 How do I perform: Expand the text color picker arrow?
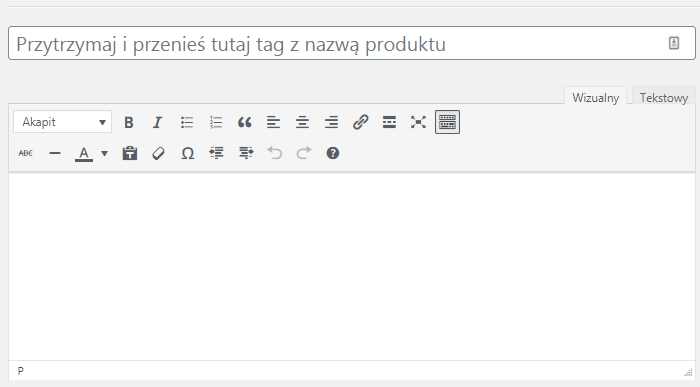104,154
